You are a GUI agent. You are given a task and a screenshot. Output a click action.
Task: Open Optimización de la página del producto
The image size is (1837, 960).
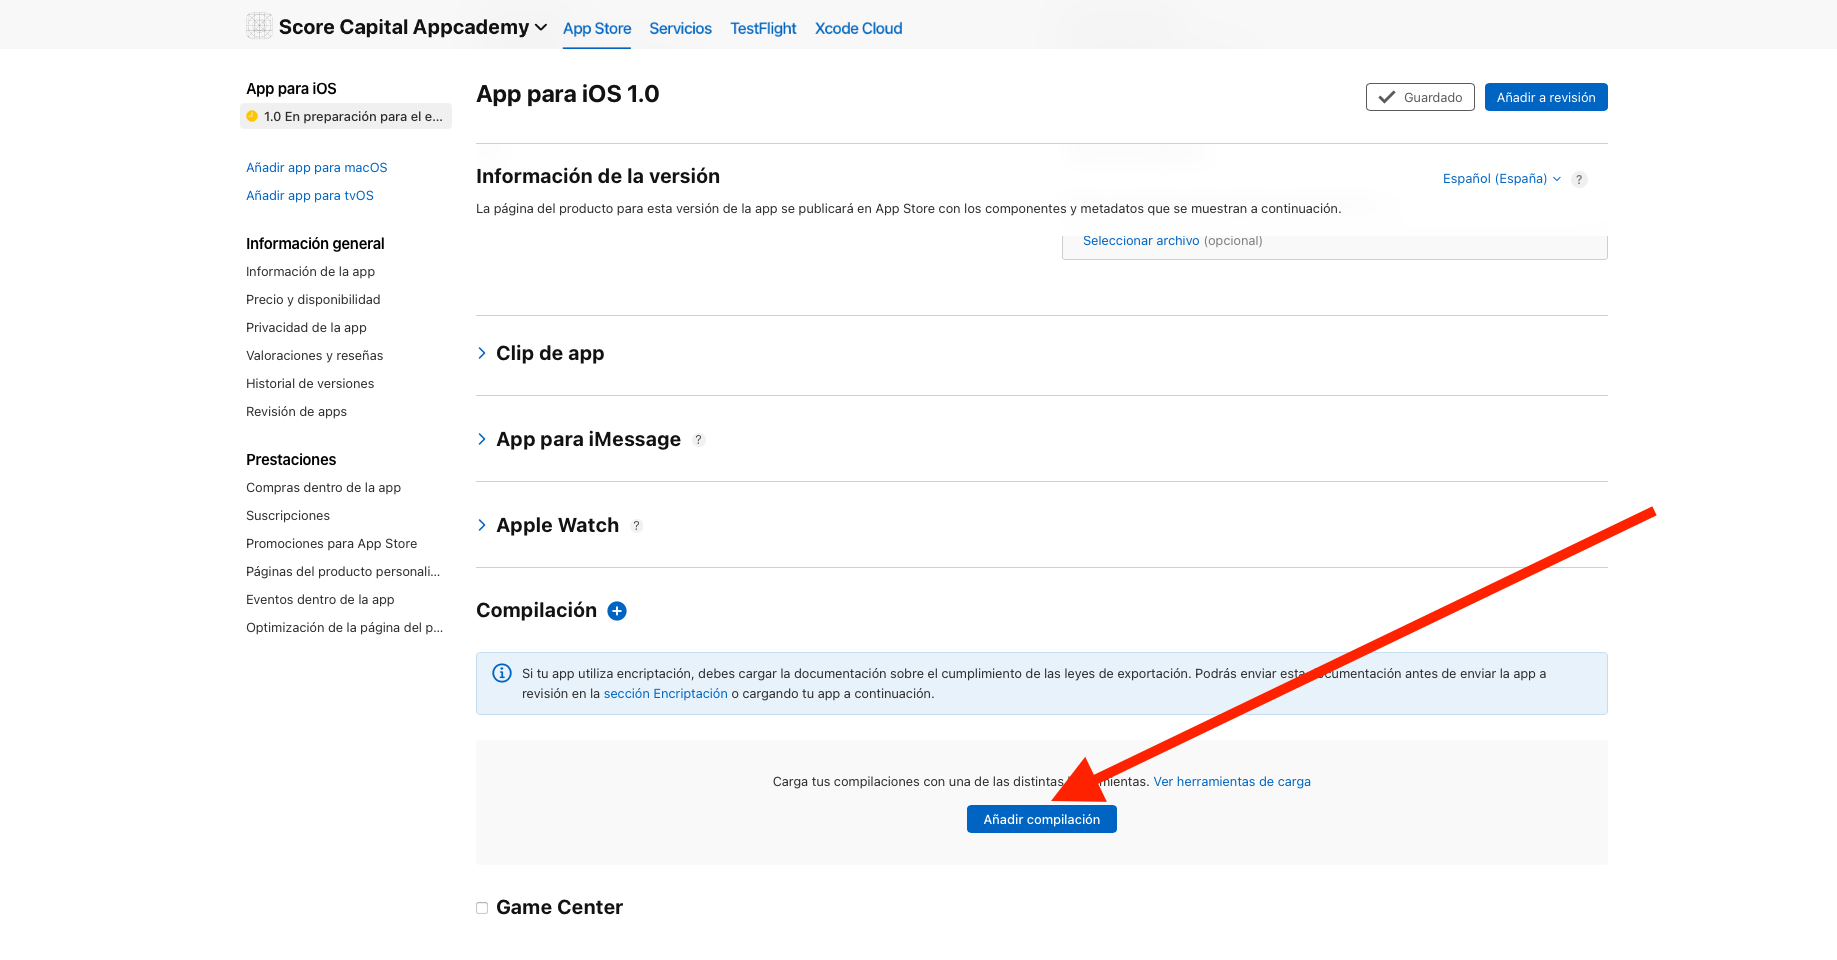click(x=344, y=627)
